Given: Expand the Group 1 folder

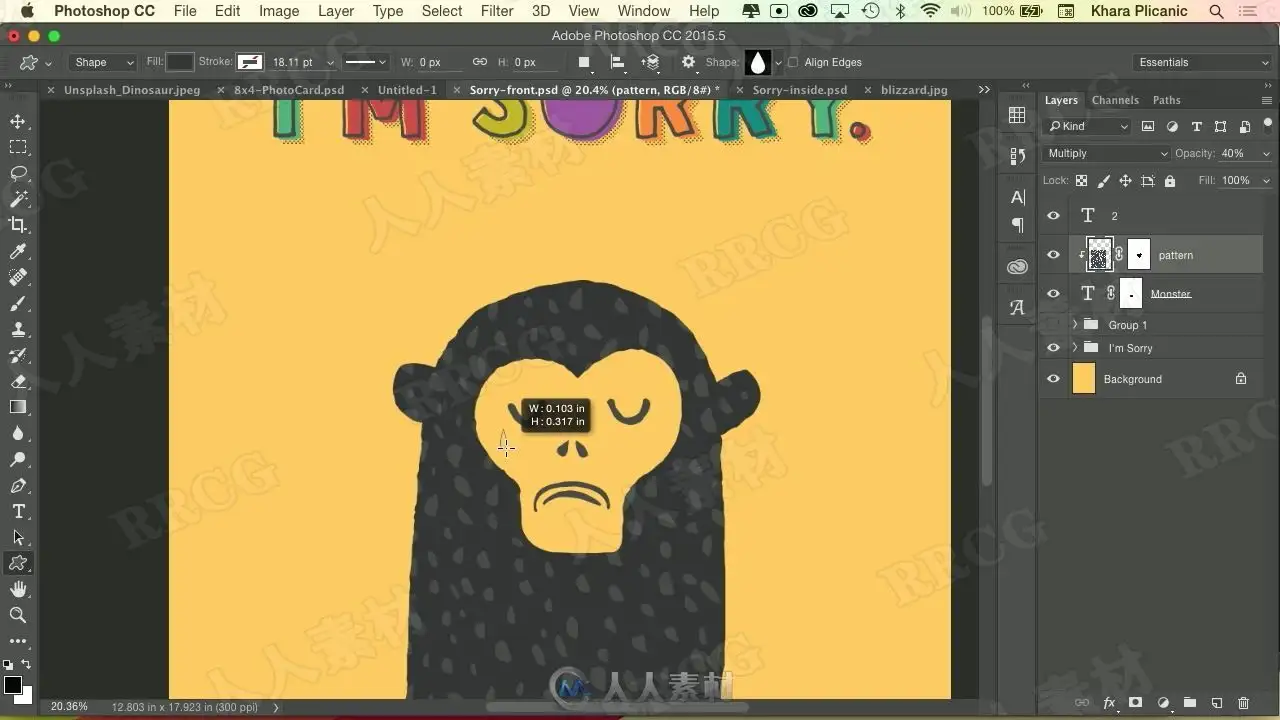Looking at the screenshot, I should pos(1075,325).
